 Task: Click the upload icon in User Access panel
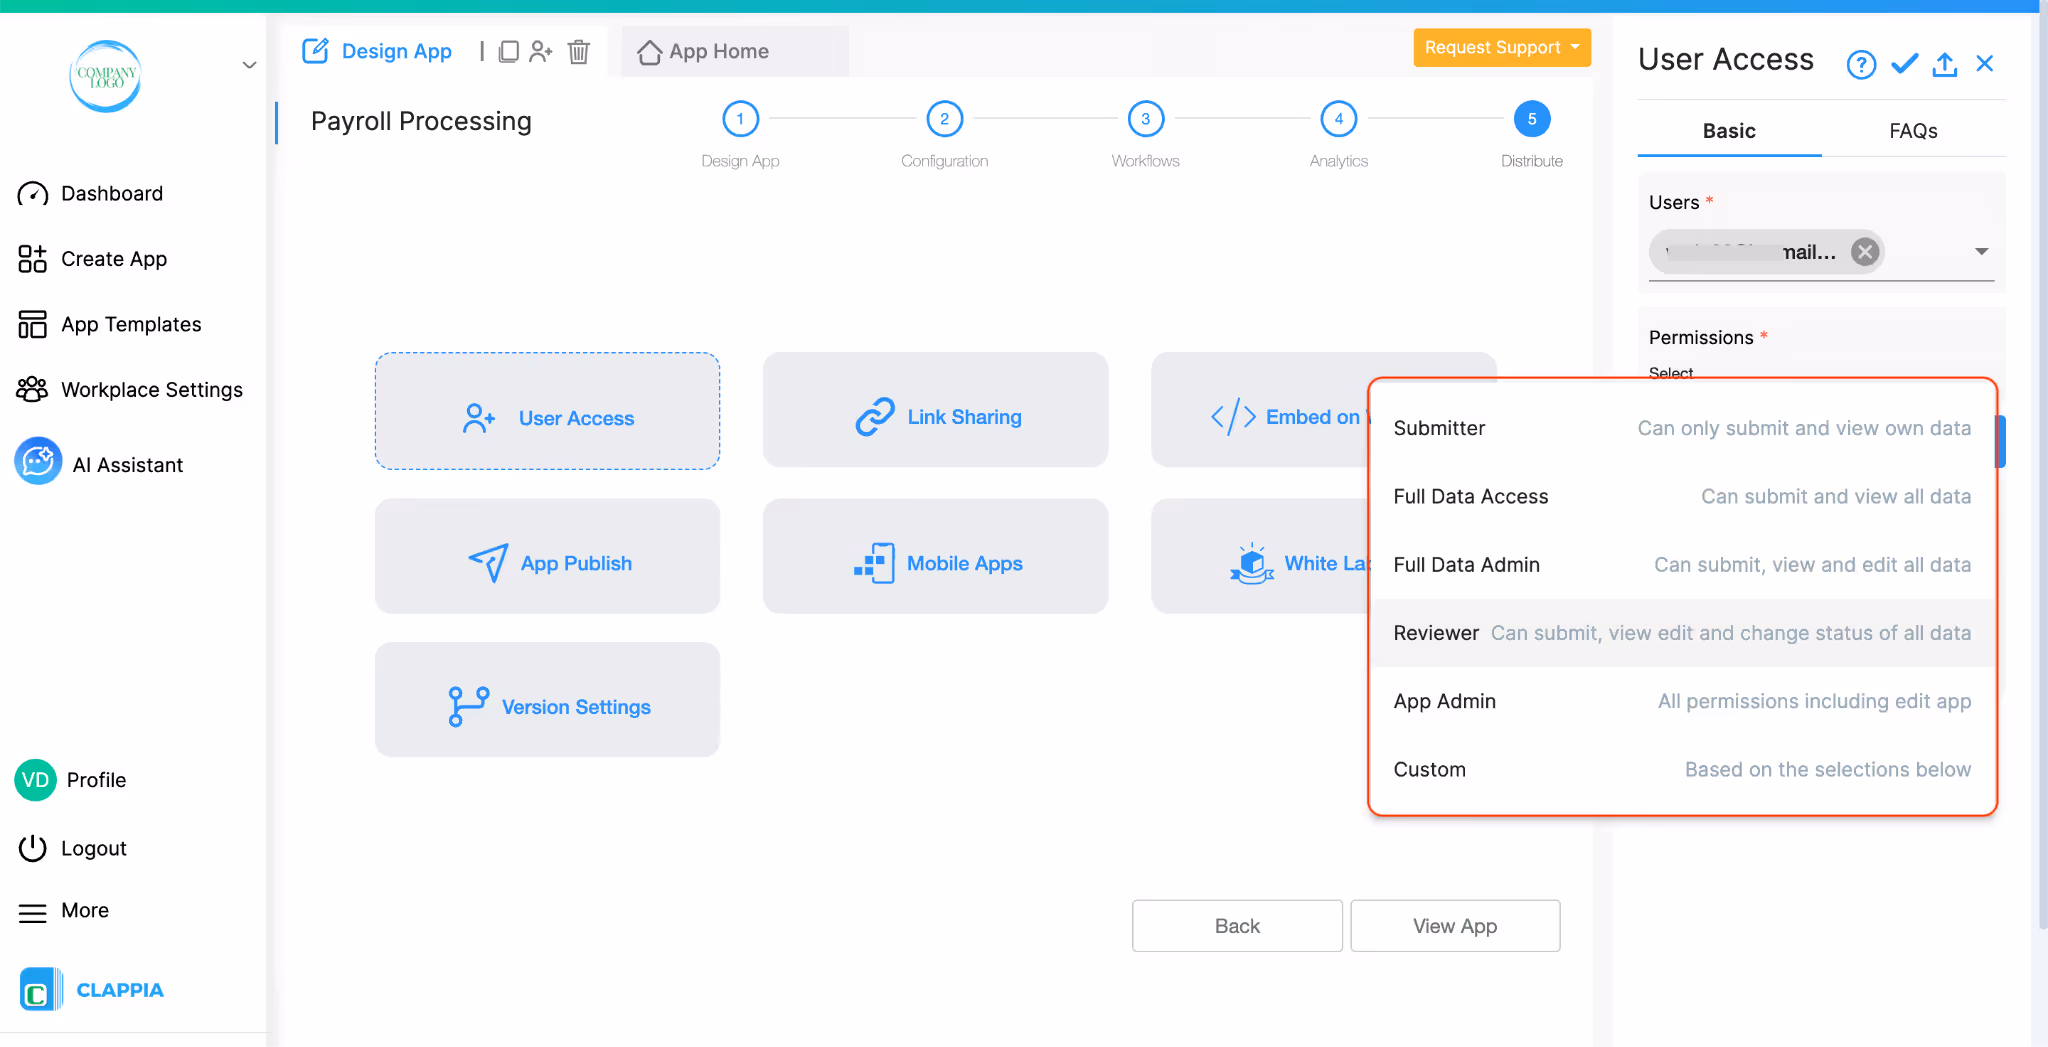coord(1944,63)
